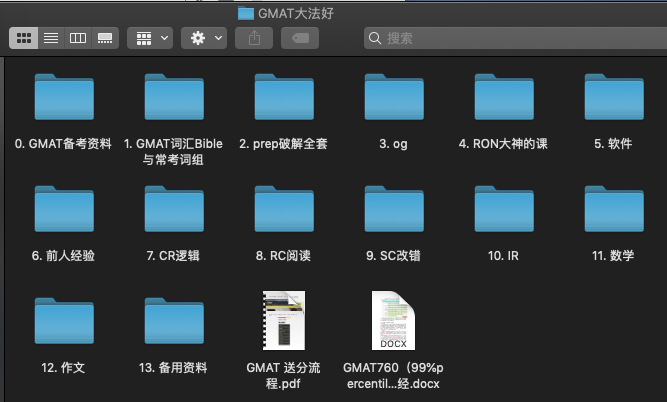
Task: Click the label 1. GMAT词汇Bible与常考词组
Action: [x=173, y=151]
